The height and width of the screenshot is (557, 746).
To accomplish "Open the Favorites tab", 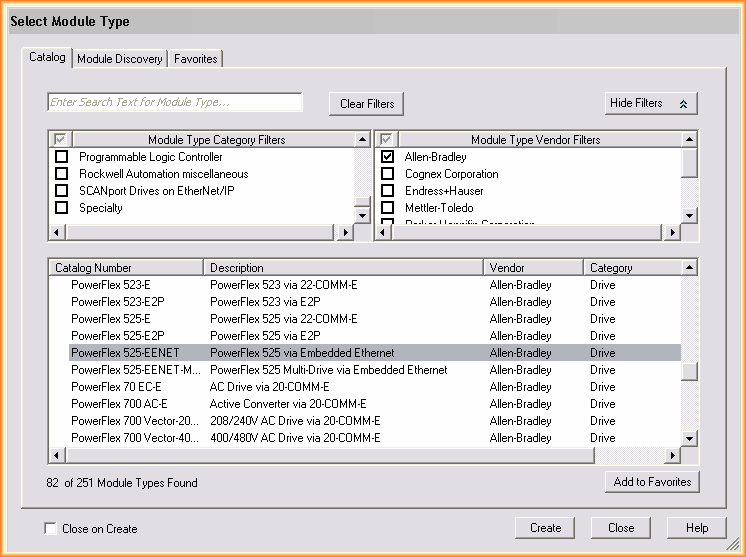I will coord(196,59).
